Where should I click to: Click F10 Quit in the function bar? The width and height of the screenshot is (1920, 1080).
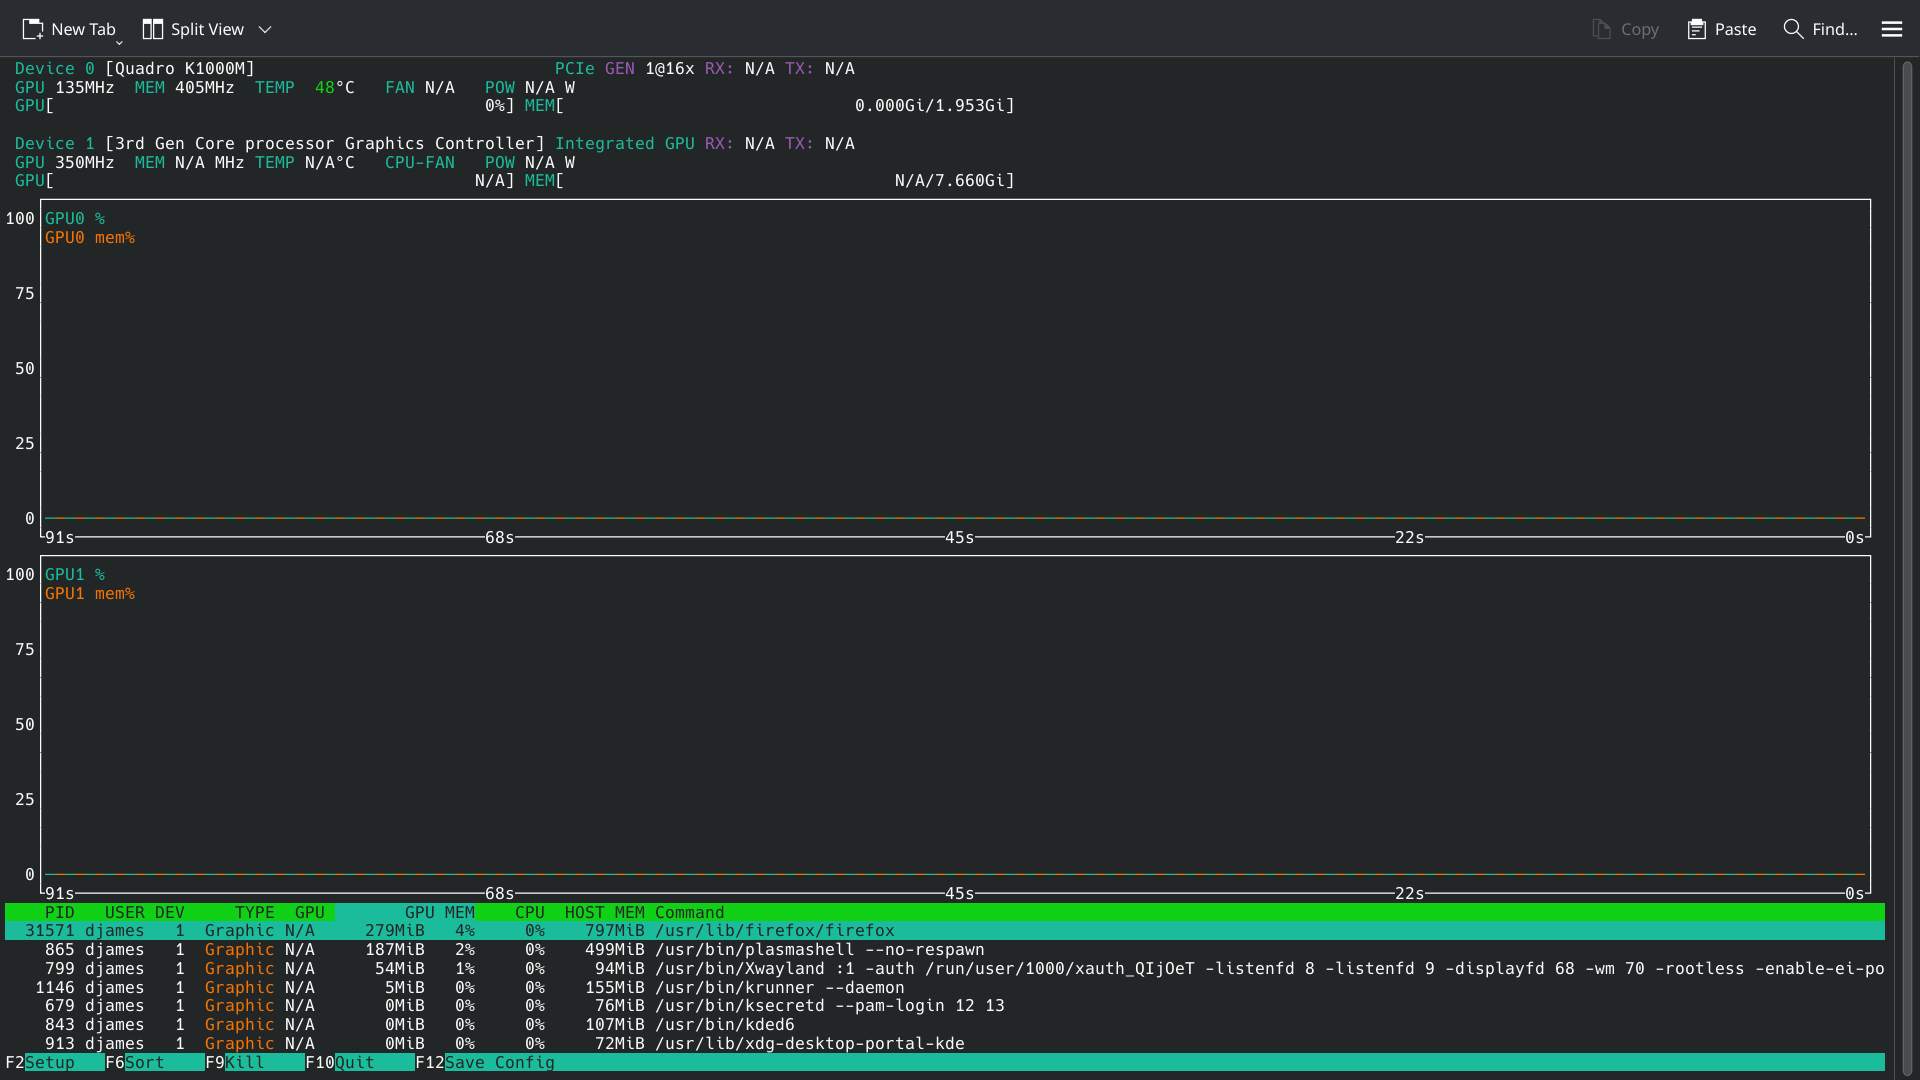coord(354,1062)
